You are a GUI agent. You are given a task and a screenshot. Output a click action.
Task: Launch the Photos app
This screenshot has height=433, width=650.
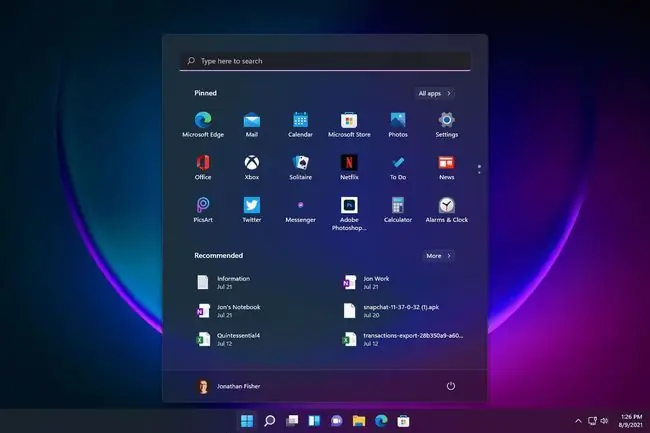point(398,124)
